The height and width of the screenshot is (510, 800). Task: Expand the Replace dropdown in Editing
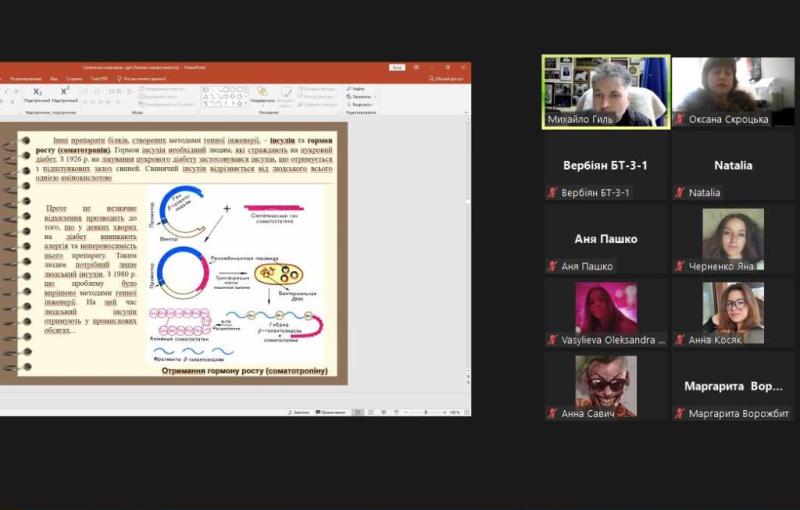point(362,96)
